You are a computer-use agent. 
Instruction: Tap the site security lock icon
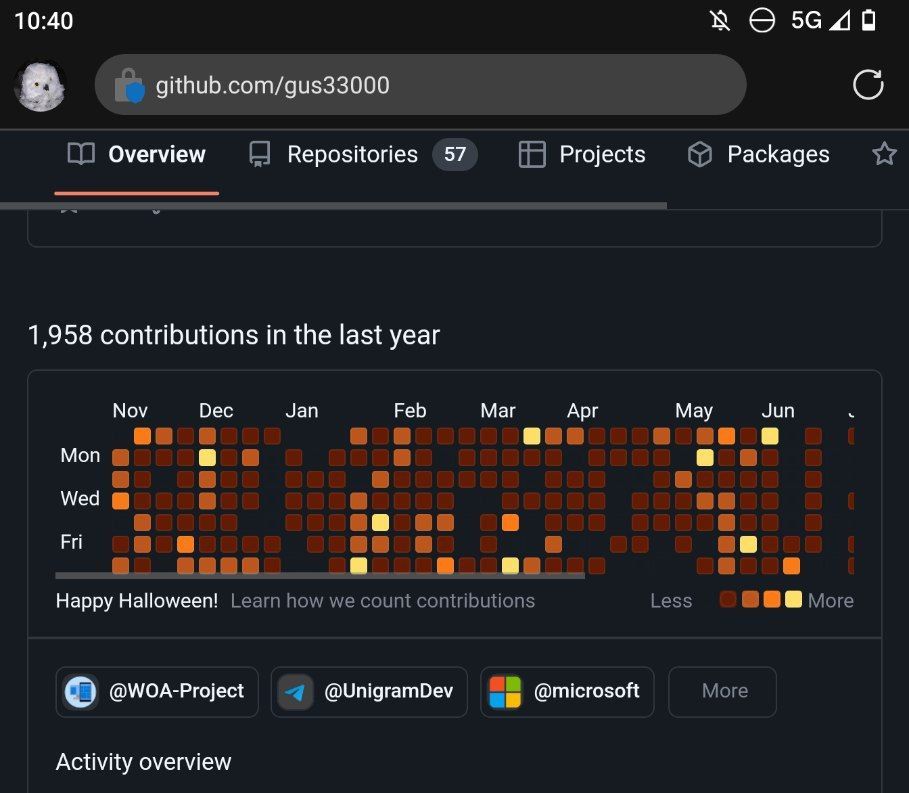[x=129, y=85]
